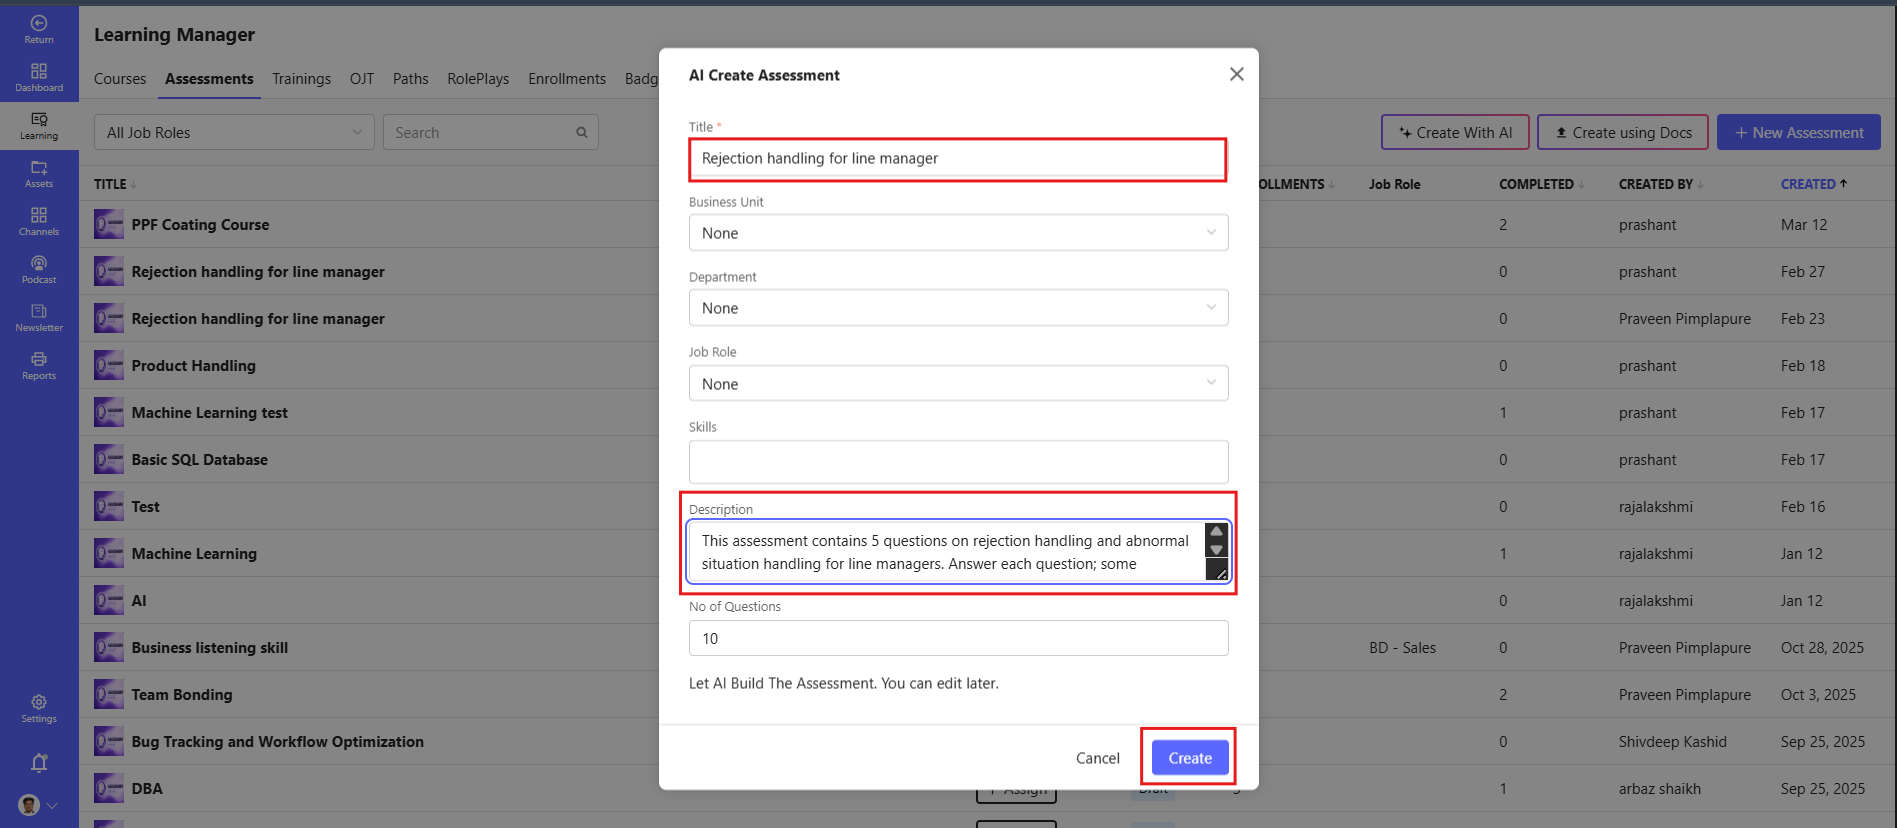The height and width of the screenshot is (828, 1897).
Task: Close the AI Create Assessment dialog
Action: point(1237,74)
